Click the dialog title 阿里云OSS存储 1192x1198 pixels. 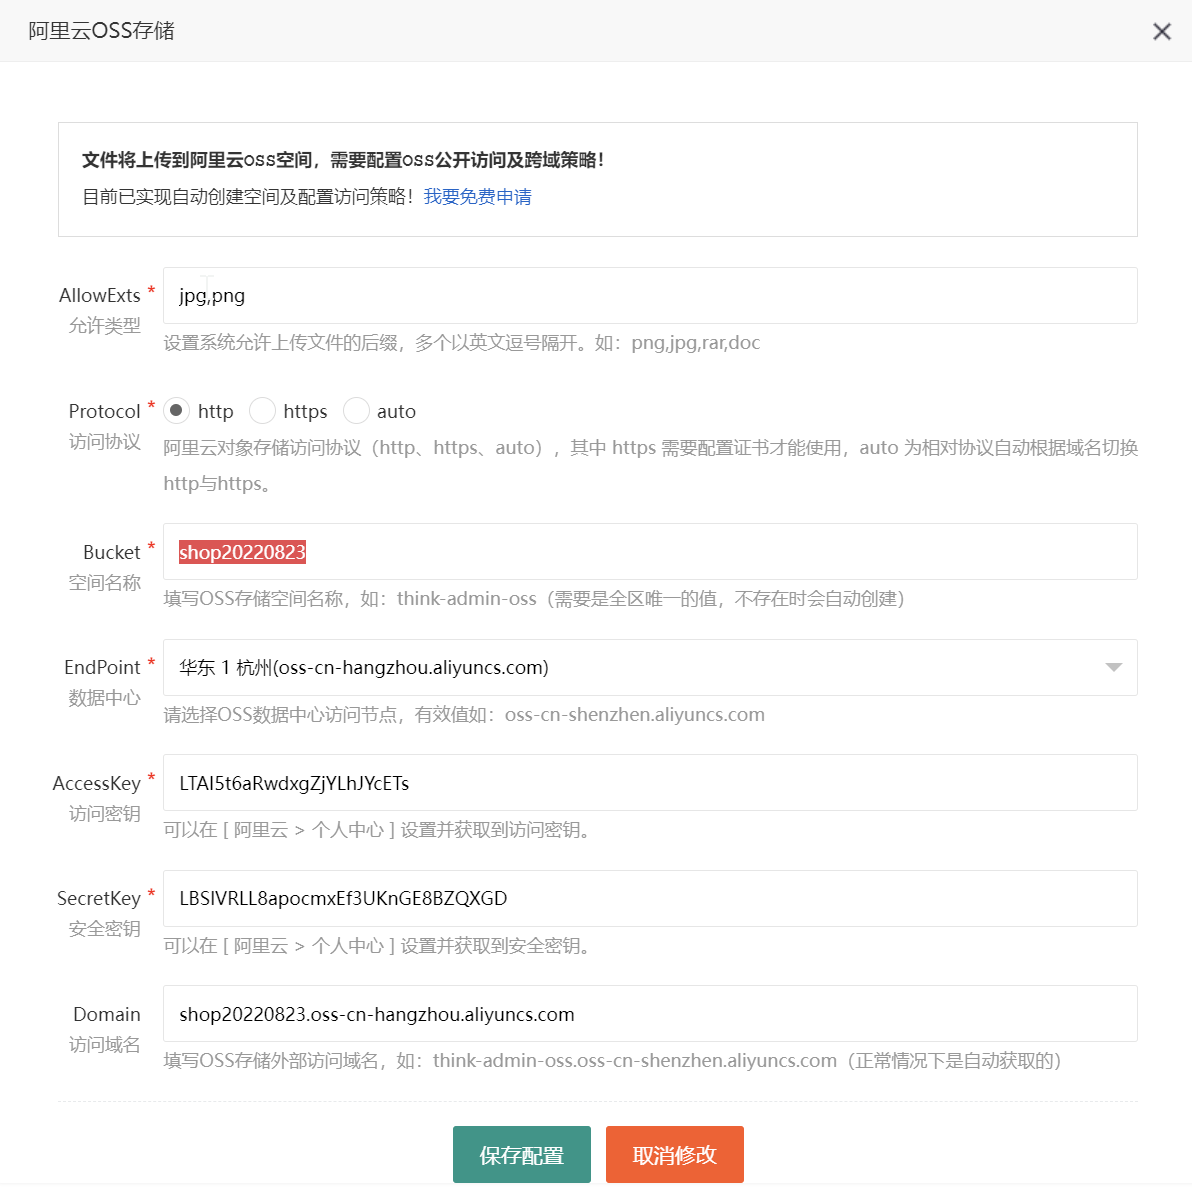[102, 31]
